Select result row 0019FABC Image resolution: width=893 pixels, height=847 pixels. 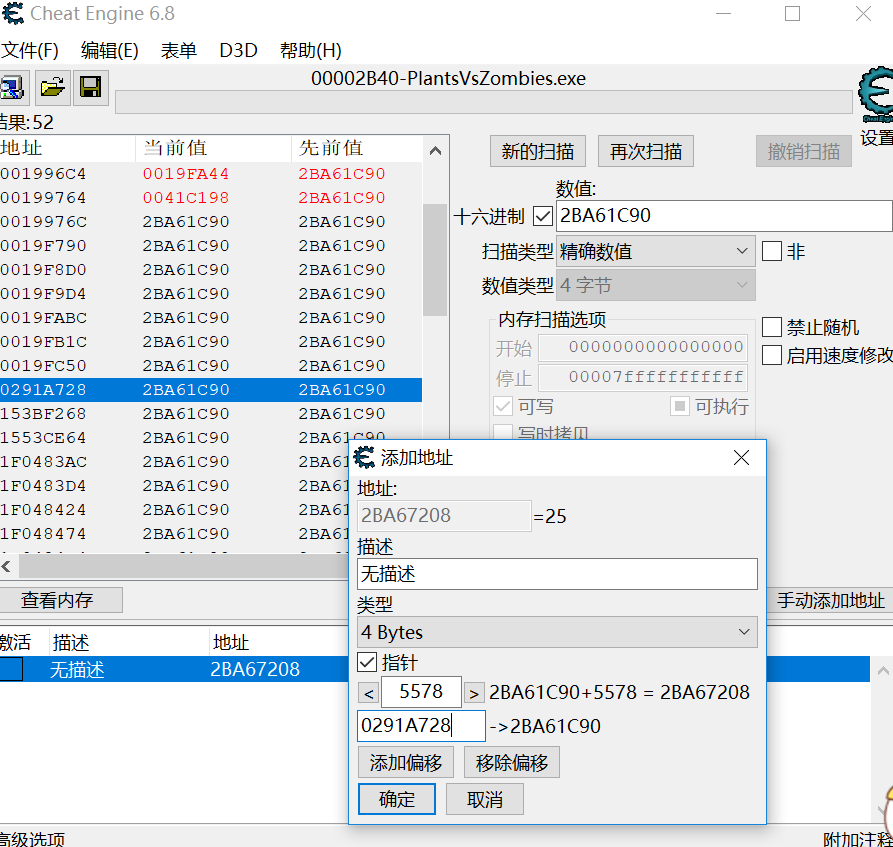point(211,317)
